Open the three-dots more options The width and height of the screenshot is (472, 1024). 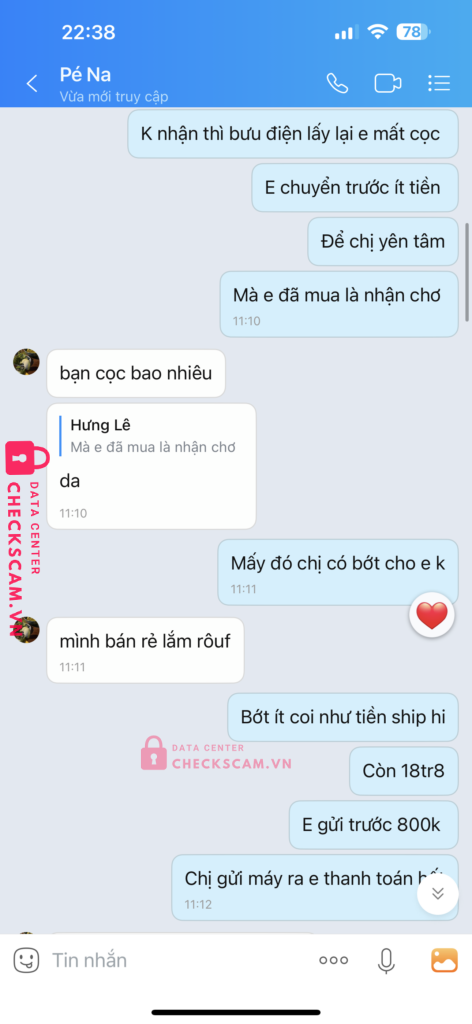333,960
